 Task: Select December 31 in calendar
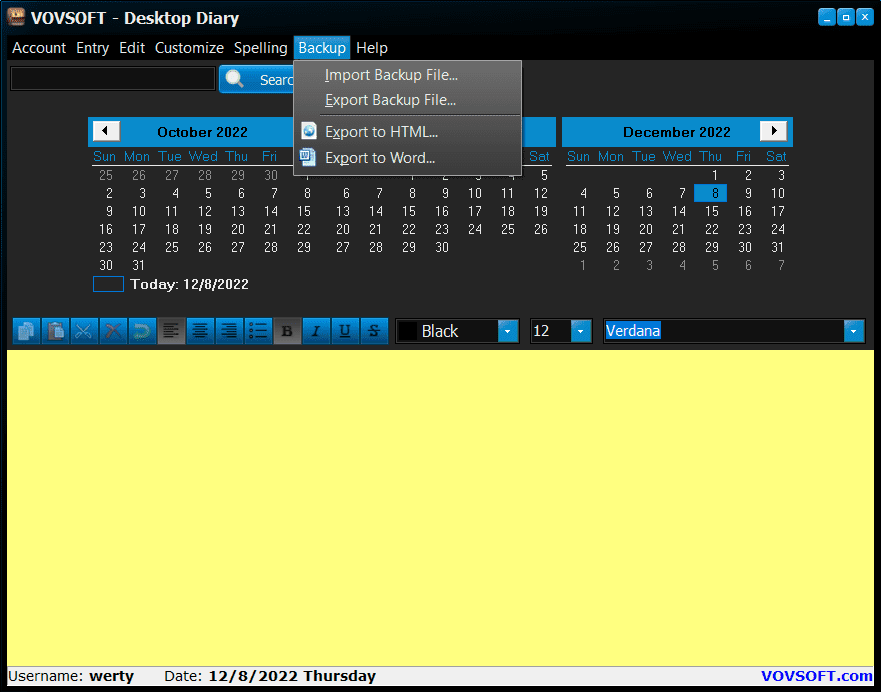coord(778,247)
